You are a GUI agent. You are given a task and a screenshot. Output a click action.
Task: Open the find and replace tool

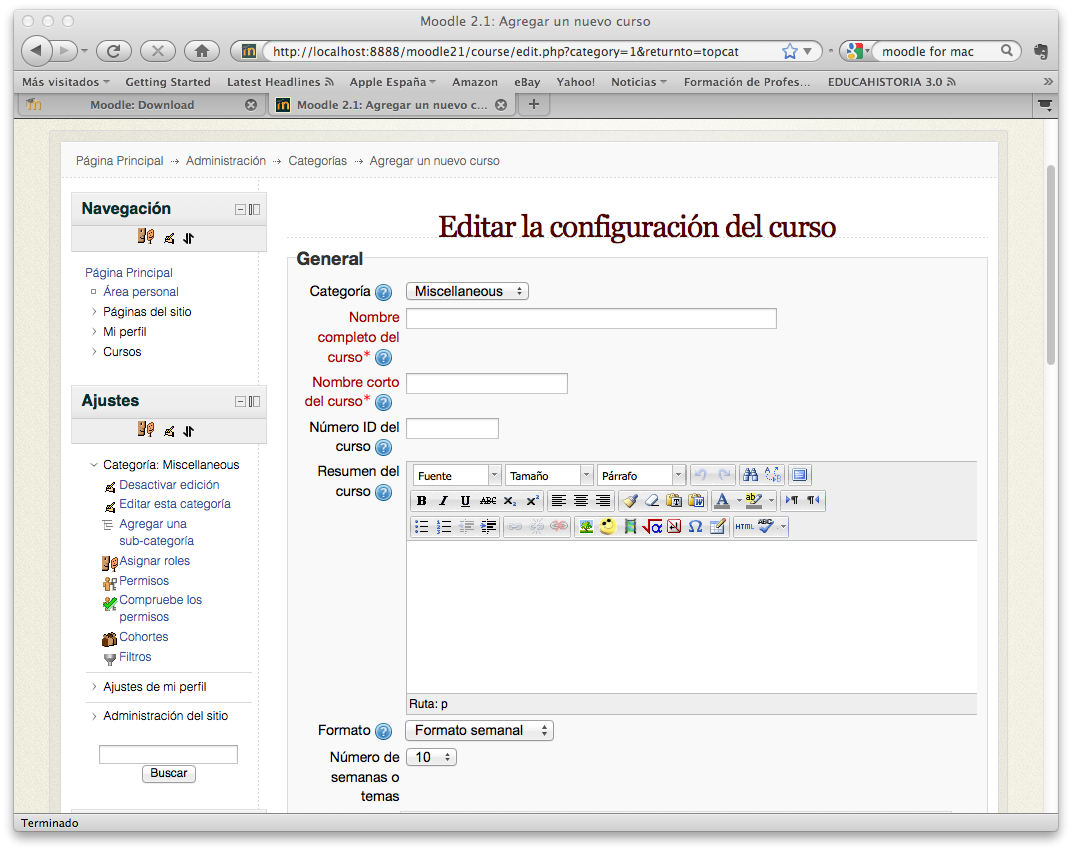(x=750, y=475)
